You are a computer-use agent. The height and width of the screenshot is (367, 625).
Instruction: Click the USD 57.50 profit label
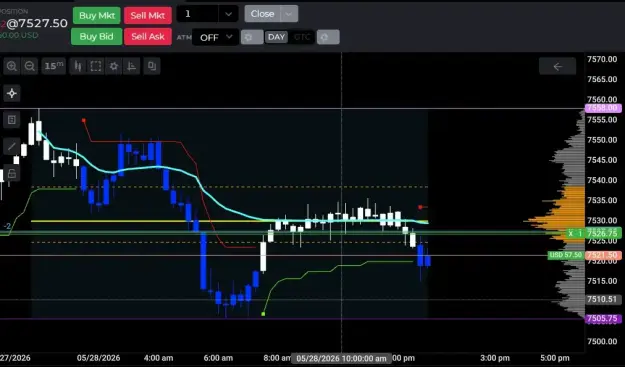pyautogui.click(x=566, y=255)
